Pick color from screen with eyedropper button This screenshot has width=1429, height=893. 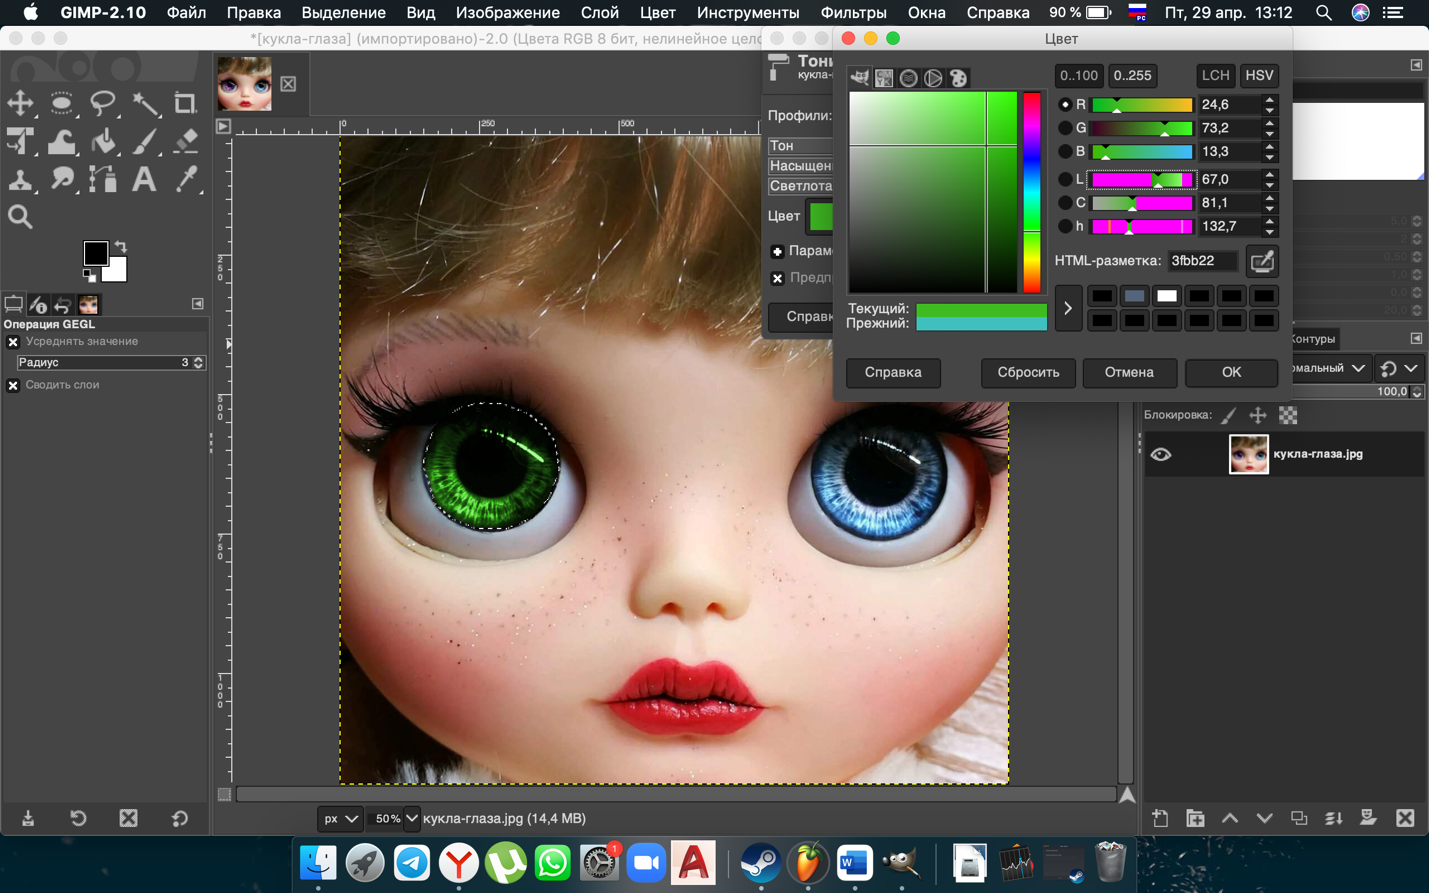pos(1262,261)
